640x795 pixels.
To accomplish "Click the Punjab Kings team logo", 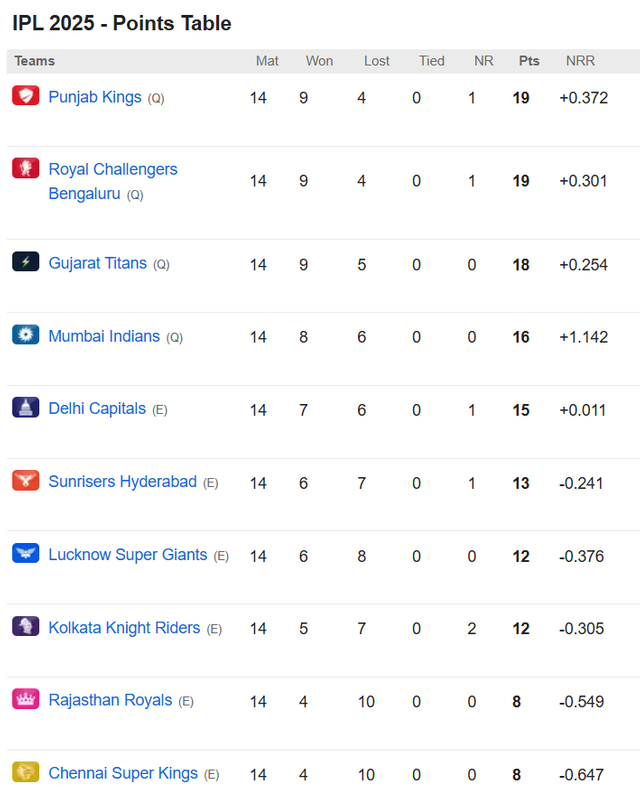I will point(25,95).
